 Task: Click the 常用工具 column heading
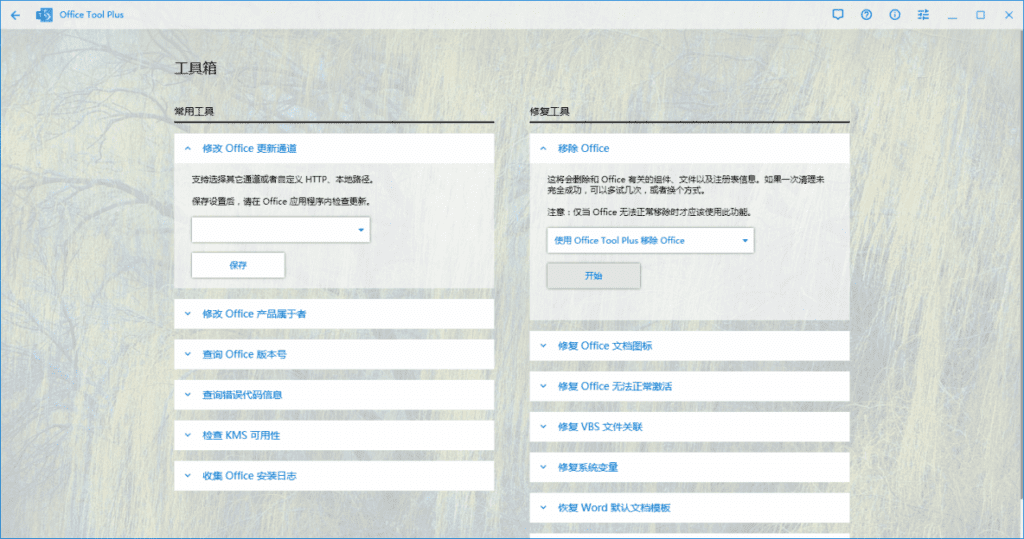pos(194,112)
